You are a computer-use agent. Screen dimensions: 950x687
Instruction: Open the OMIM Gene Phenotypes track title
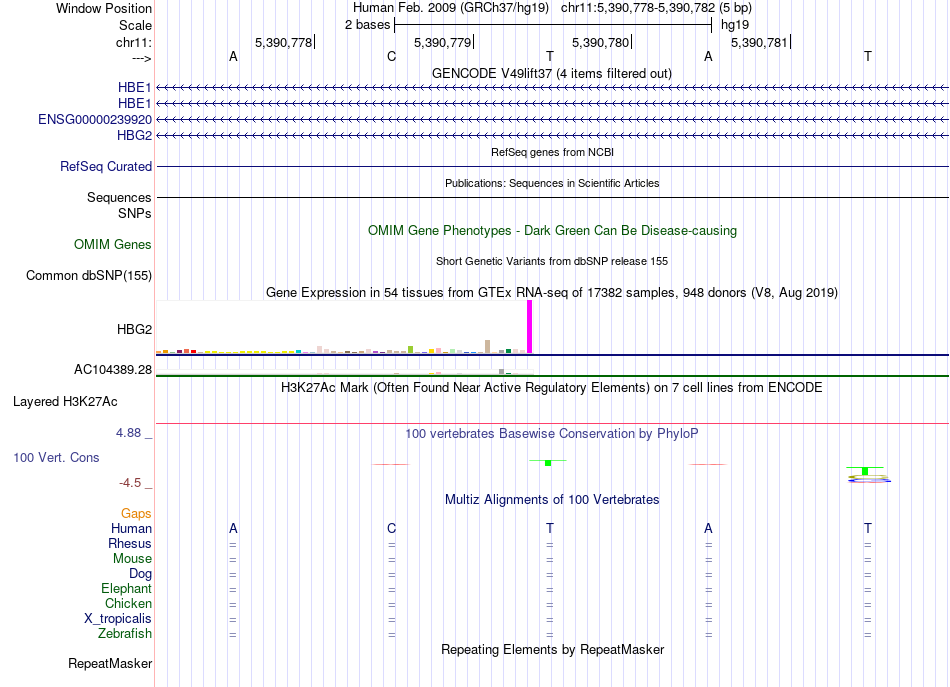(552, 230)
